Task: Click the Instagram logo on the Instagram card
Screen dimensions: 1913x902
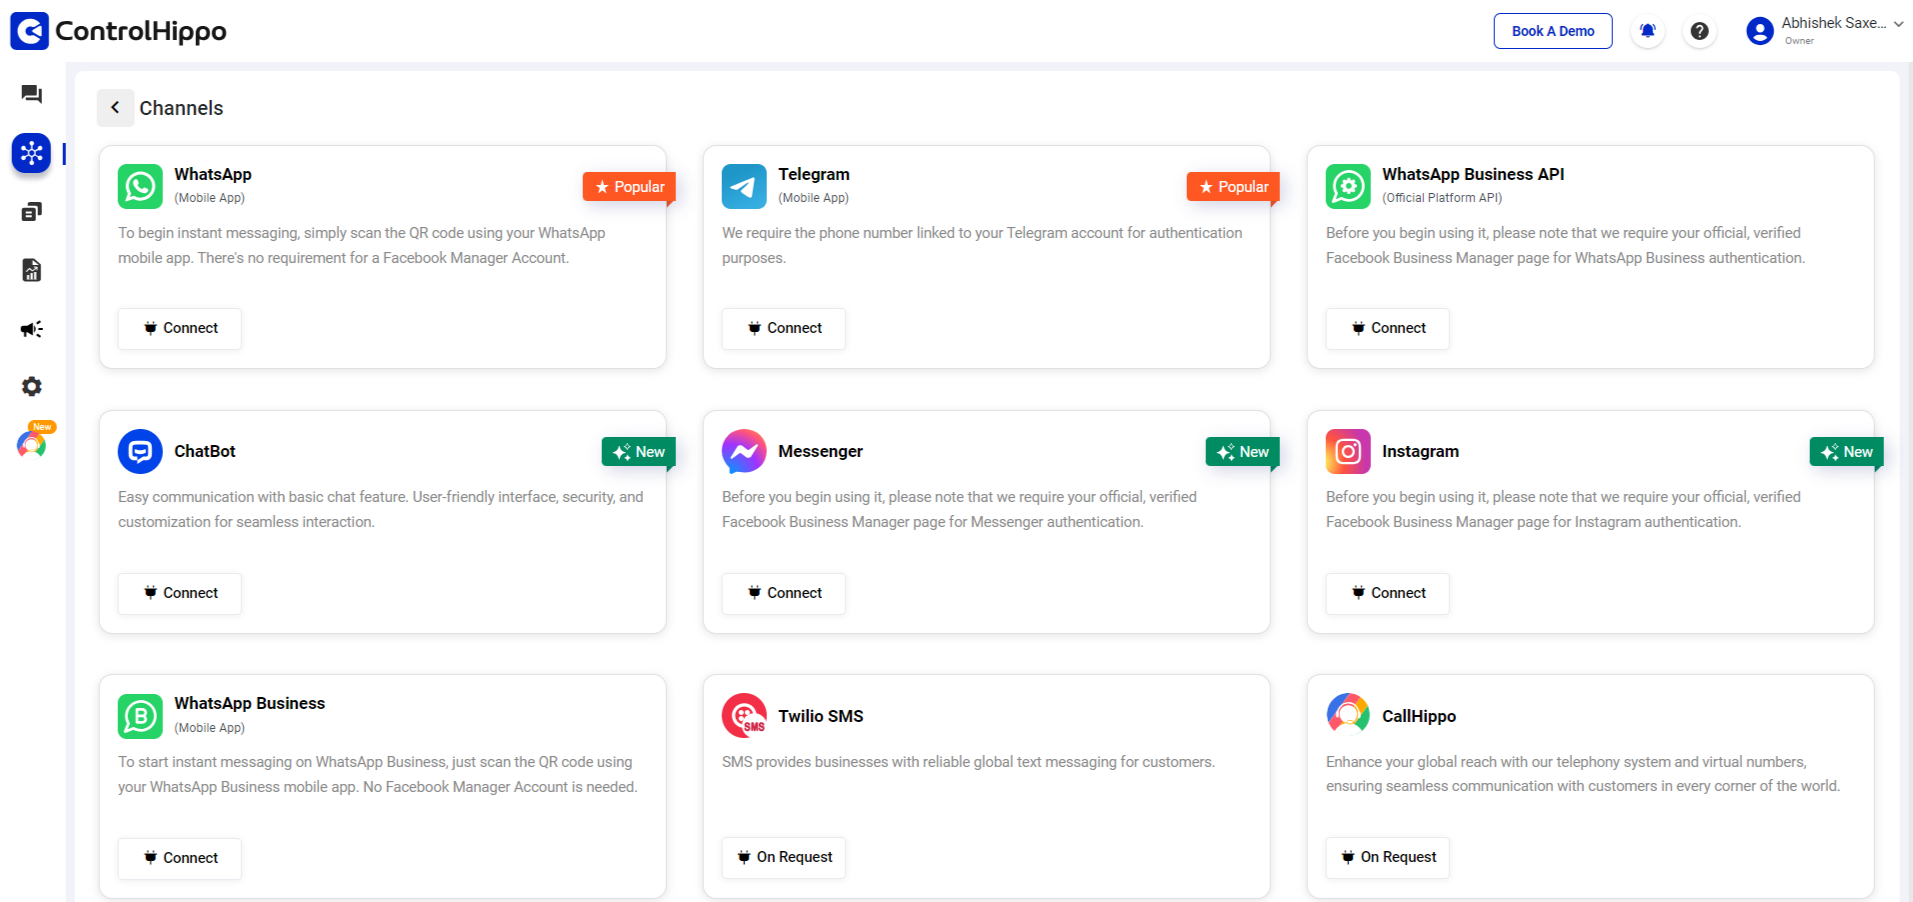Action: (1347, 451)
